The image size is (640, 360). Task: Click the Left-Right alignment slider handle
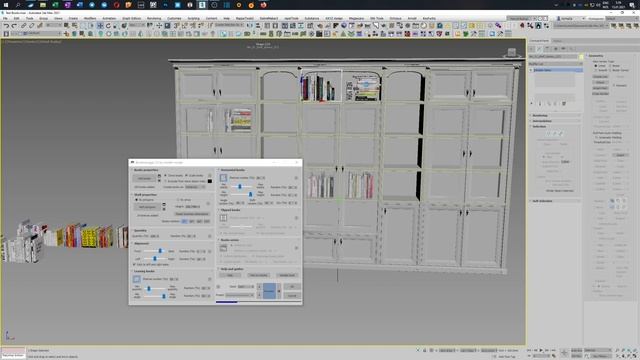click(x=155, y=258)
